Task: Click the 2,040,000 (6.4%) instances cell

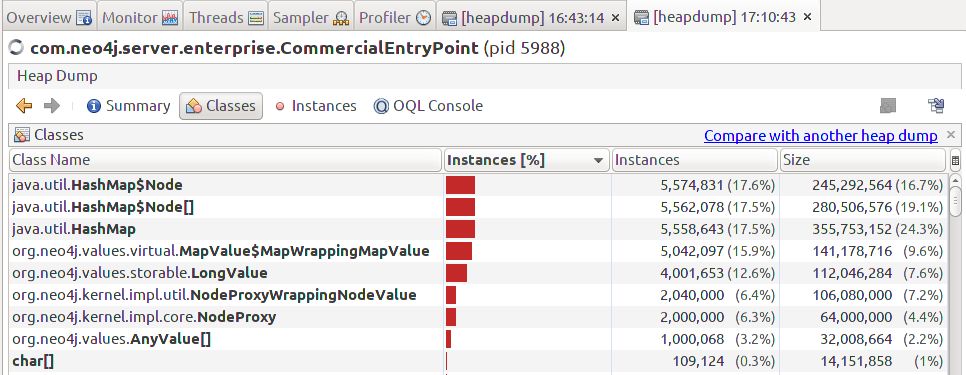Action: pyautogui.click(x=696, y=295)
